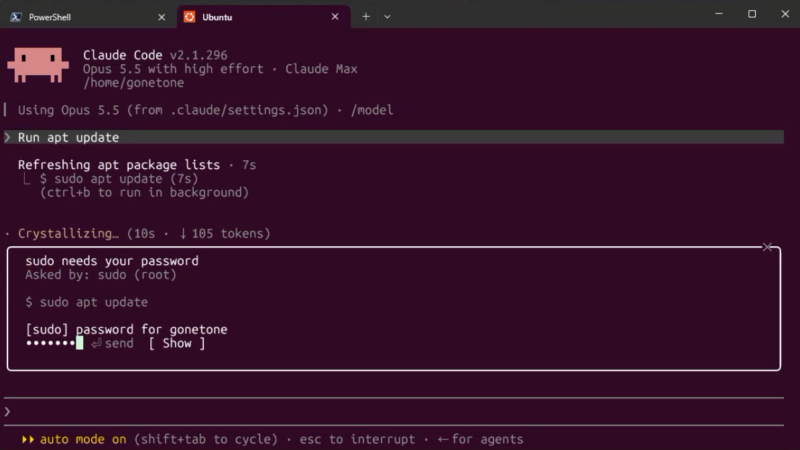Viewport: 800px width, 450px height.
Task: Open the new tab profile dropdown
Action: click(x=387, y=17)
